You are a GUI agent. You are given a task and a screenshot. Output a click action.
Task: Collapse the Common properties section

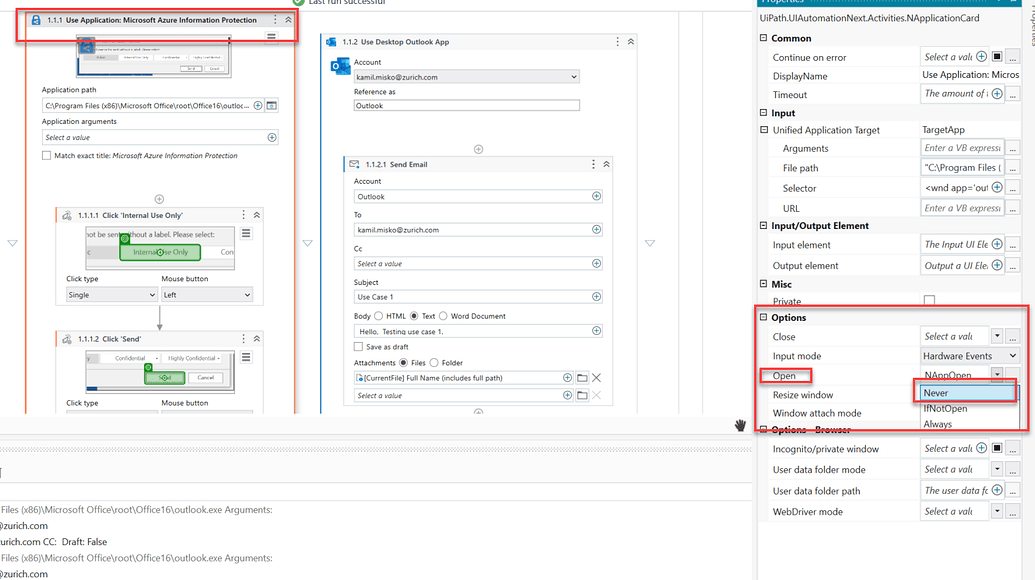click(764, 38)
